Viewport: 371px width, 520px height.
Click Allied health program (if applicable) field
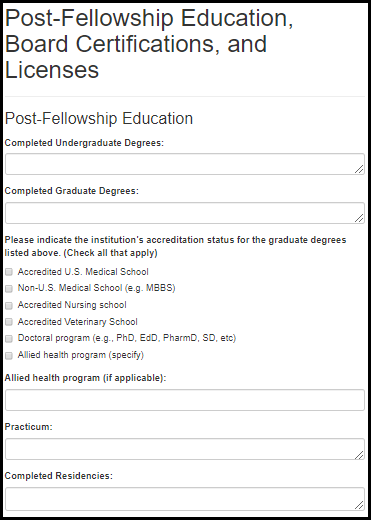(x=185, y=400)
